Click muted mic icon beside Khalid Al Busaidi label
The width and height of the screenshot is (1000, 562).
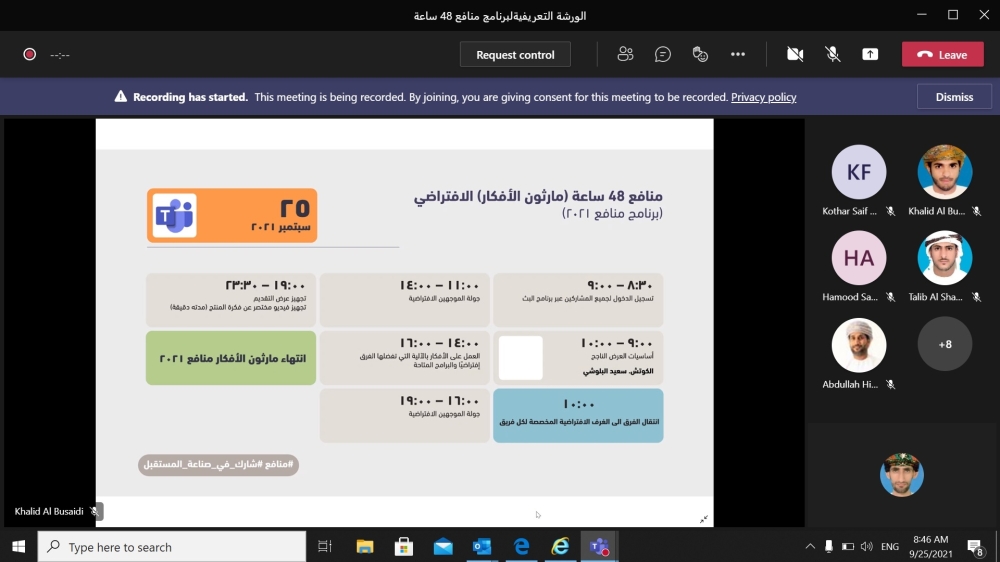(94, 511)
